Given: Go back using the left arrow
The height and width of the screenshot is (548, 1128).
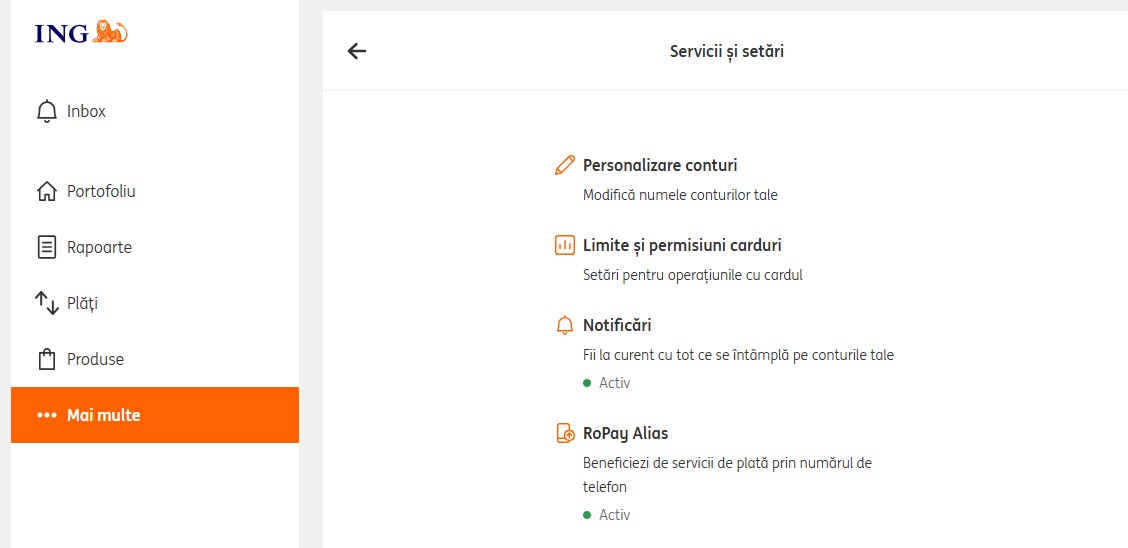Looking at the screenshot, I should [357, 51].
